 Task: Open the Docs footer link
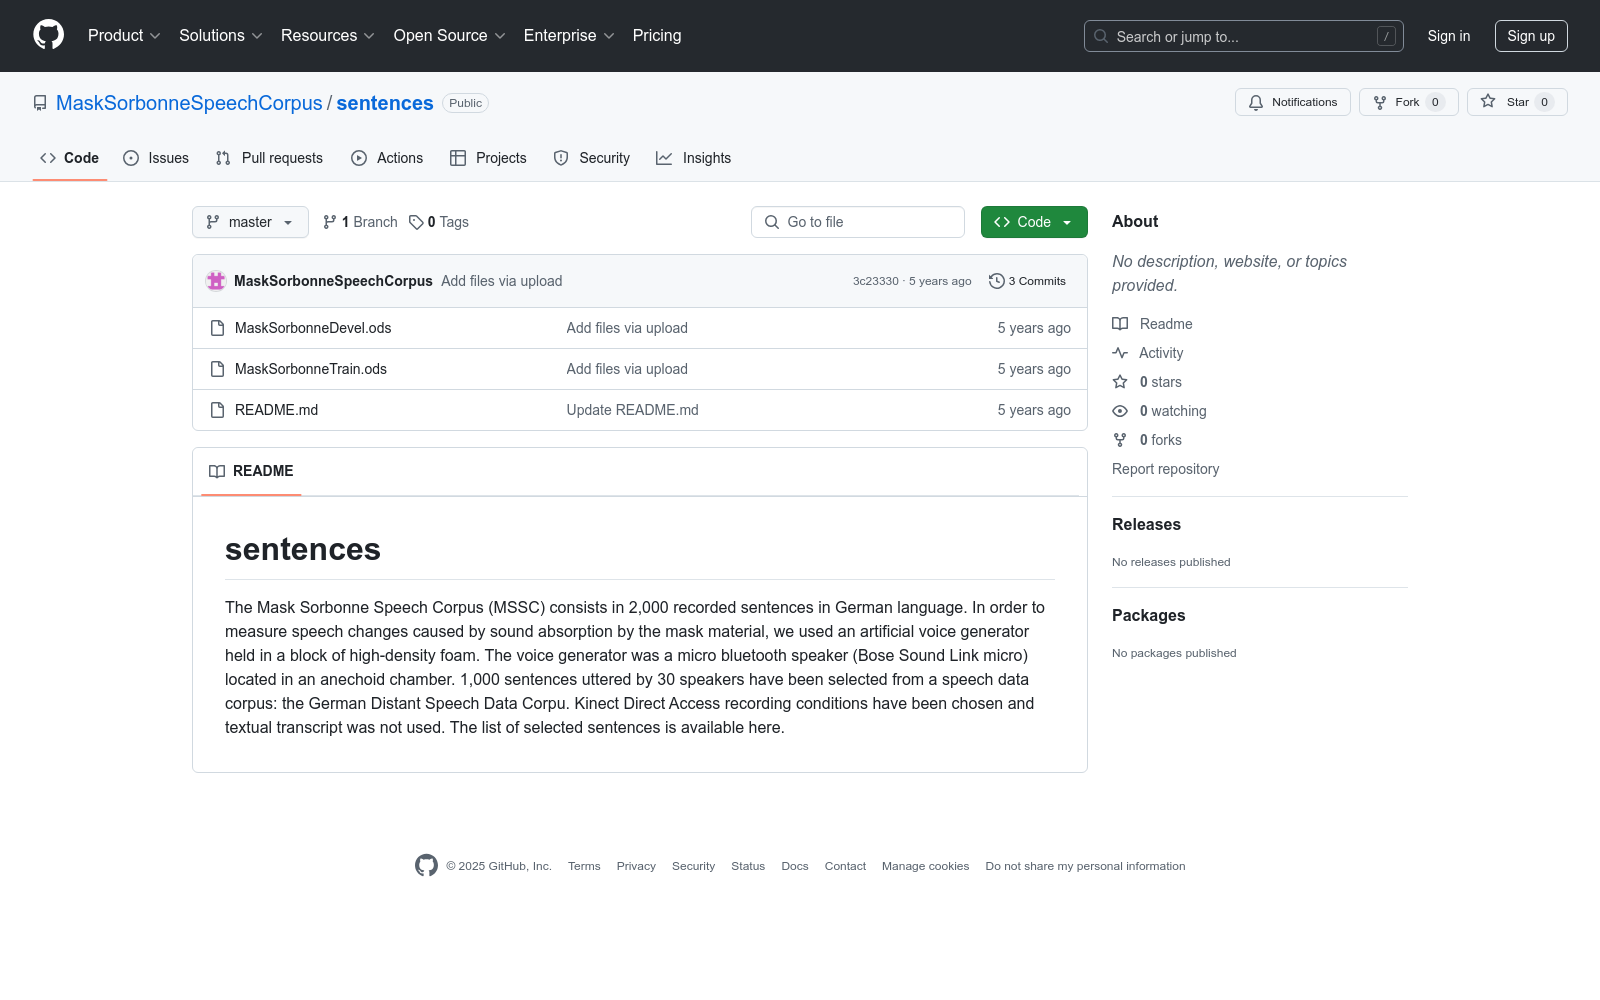click(795, 866)
